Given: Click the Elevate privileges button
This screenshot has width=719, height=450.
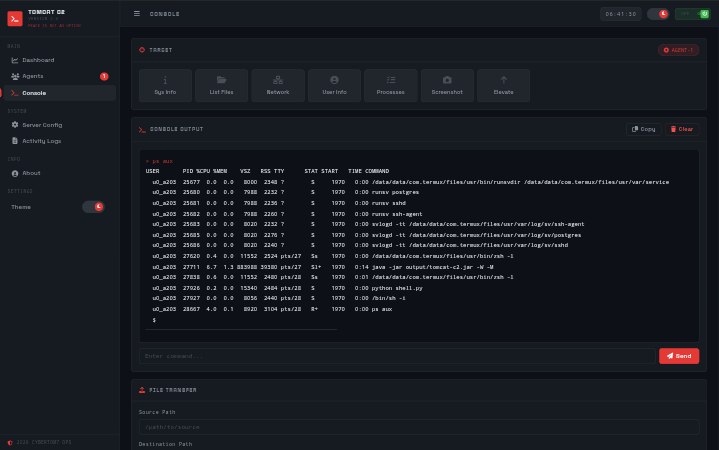Looking at the screenshot, I should coord(503,85).
